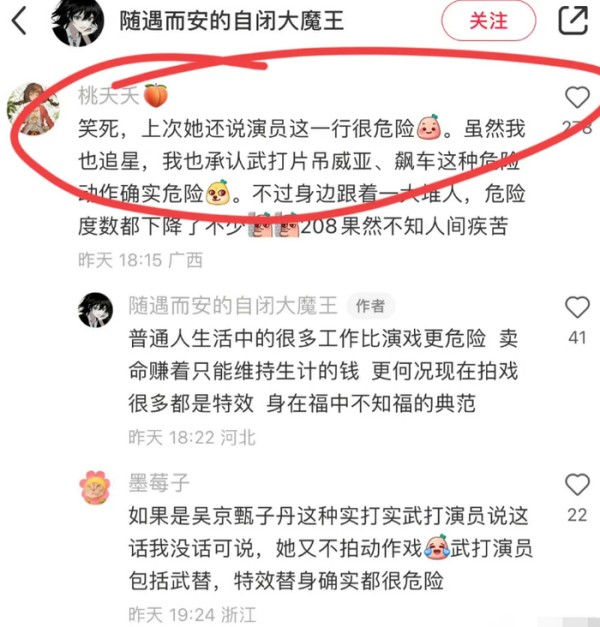Screen dimensions: 600x627
Task: Tap the timestamp 昨天 18:15 广西
Action: coord(140,260)
